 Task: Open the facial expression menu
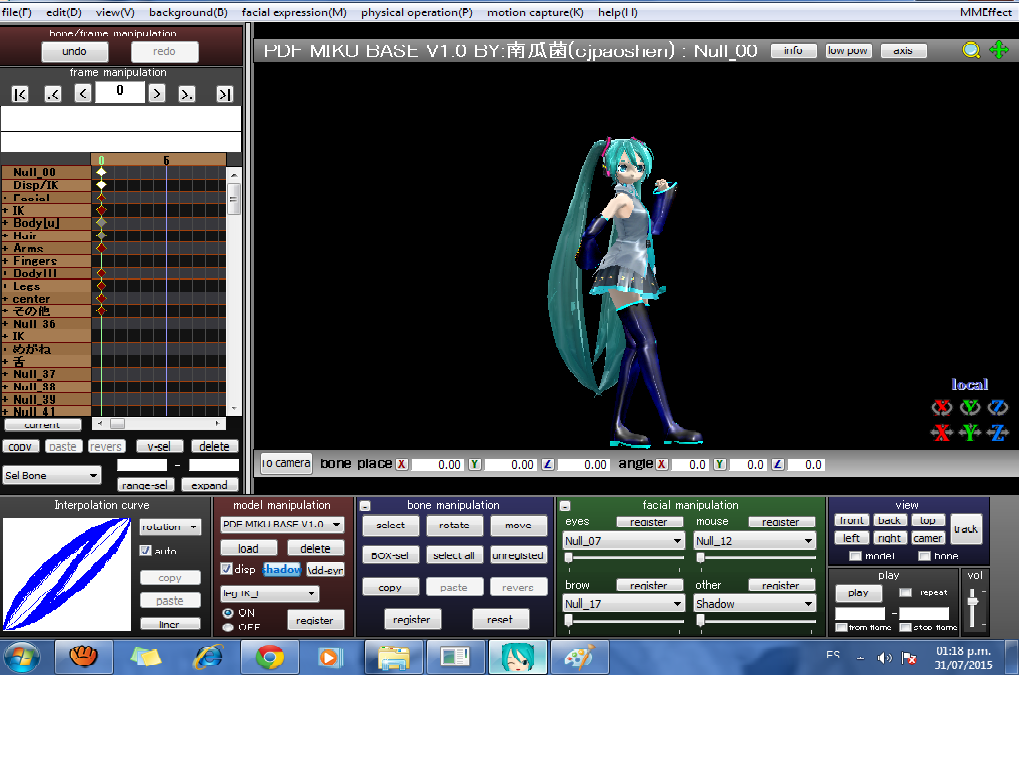294,12
